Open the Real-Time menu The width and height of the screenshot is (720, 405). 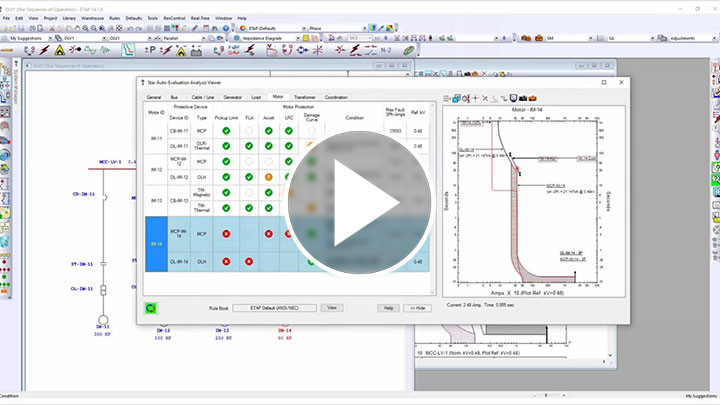pos(200,18)
